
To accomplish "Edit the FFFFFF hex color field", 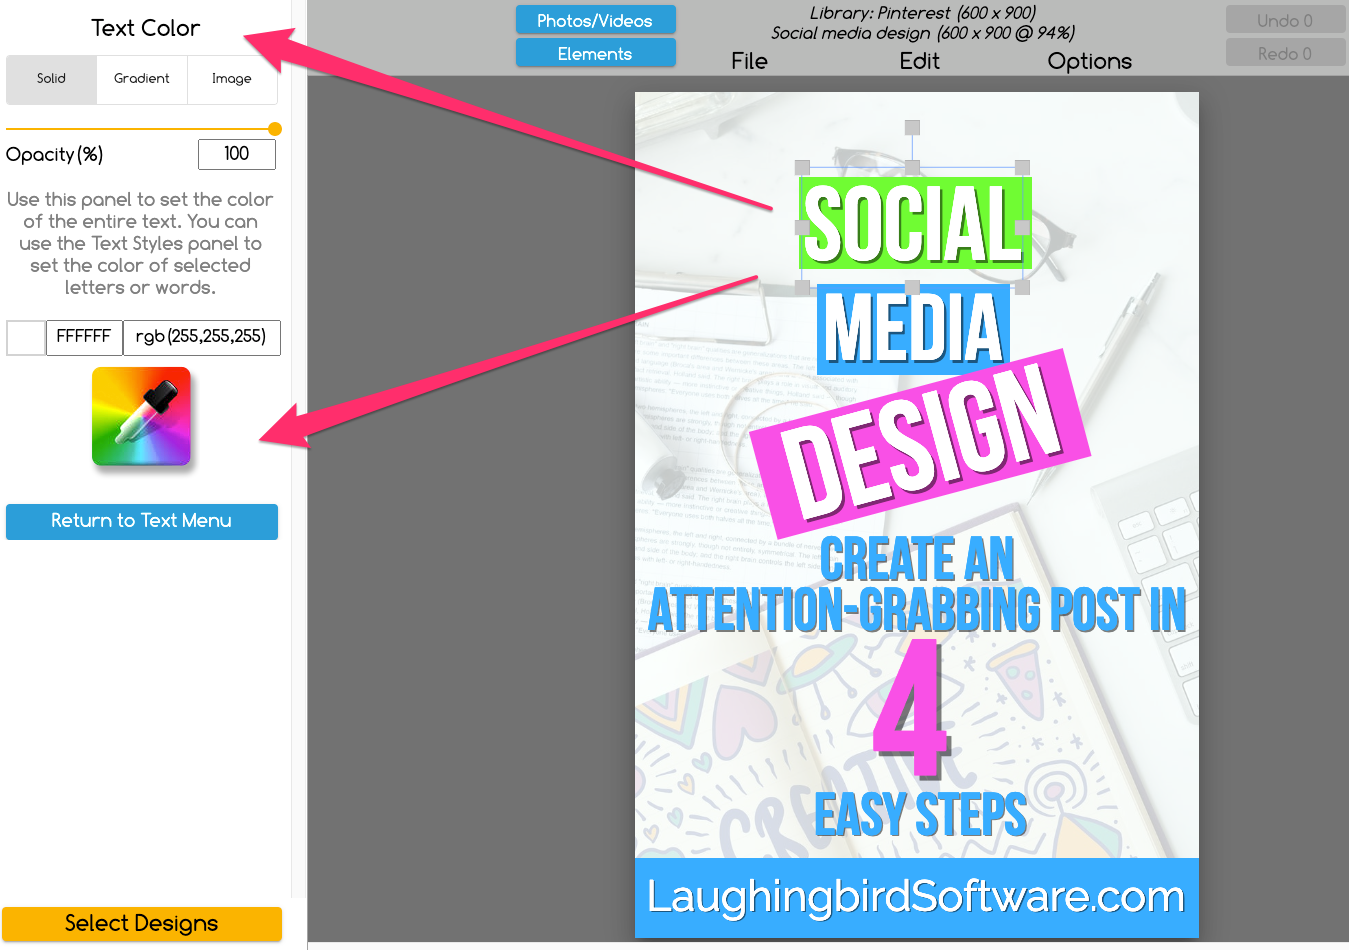I will (x=84, y=337).
